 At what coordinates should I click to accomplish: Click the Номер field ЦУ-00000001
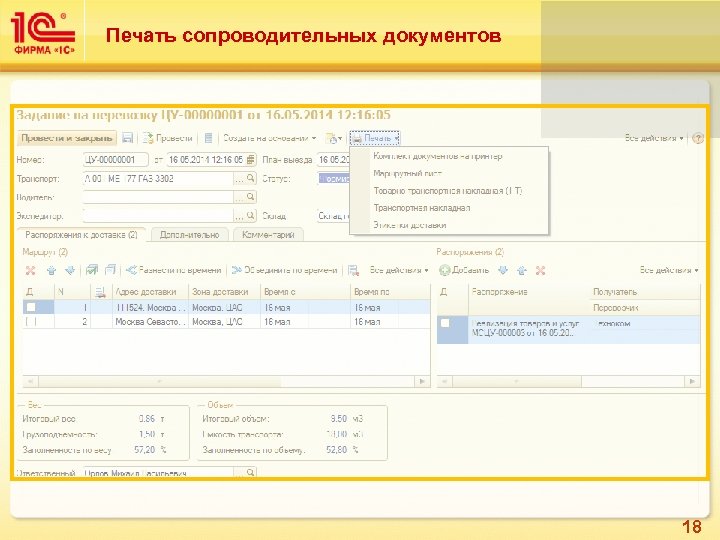pyautogui.click(x=116, y=160)
